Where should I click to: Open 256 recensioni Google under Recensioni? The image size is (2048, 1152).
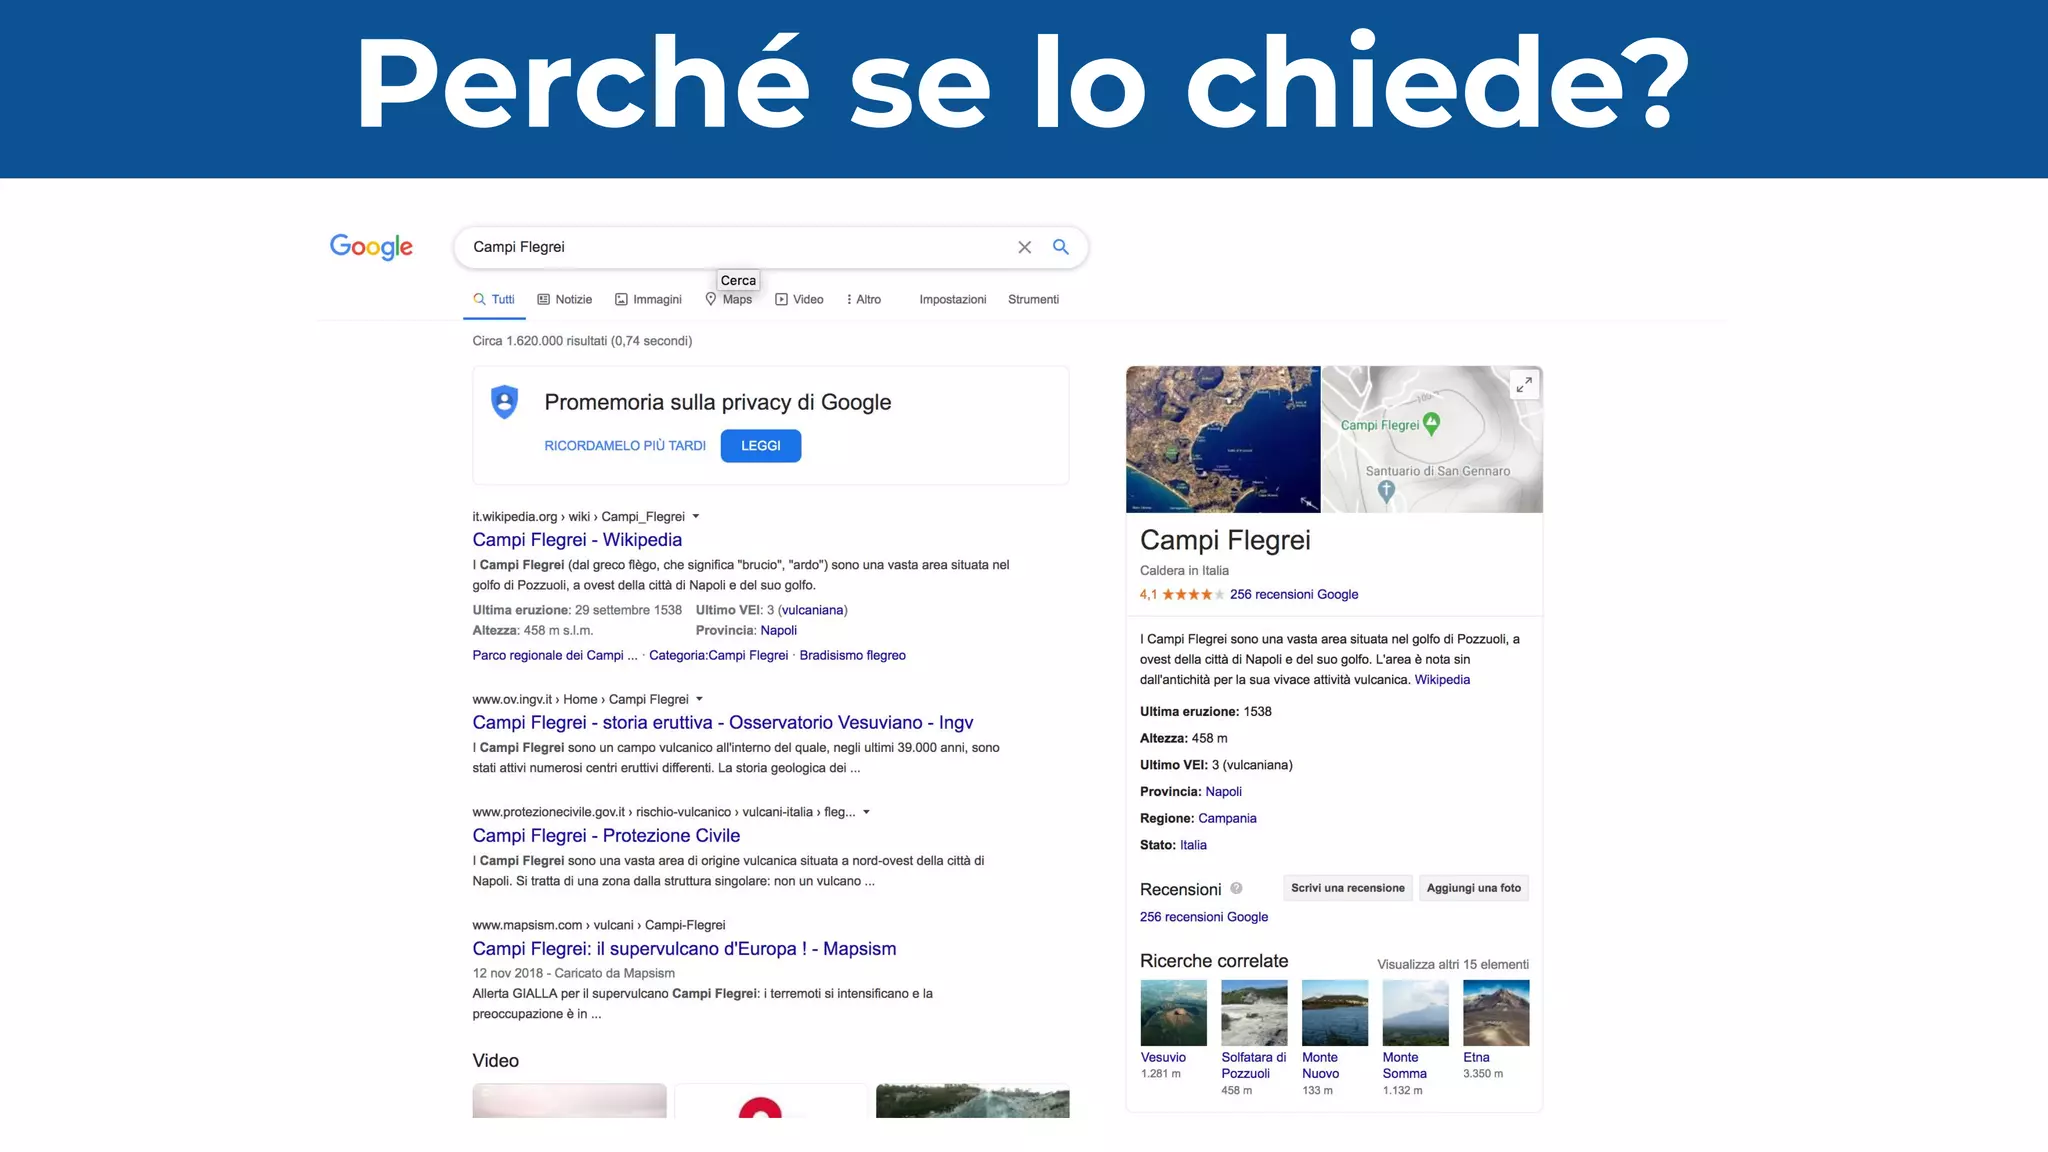pyautogui.click(x=1204, y=917)
